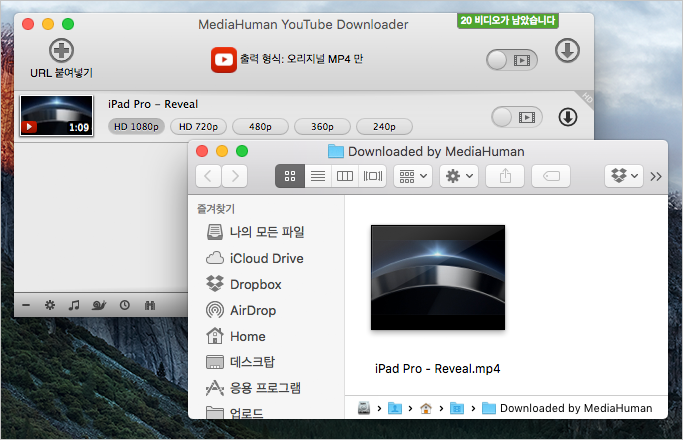
Task: Open the 출력 형식 YouTube format icon
Action: click(x=224, y=60)
